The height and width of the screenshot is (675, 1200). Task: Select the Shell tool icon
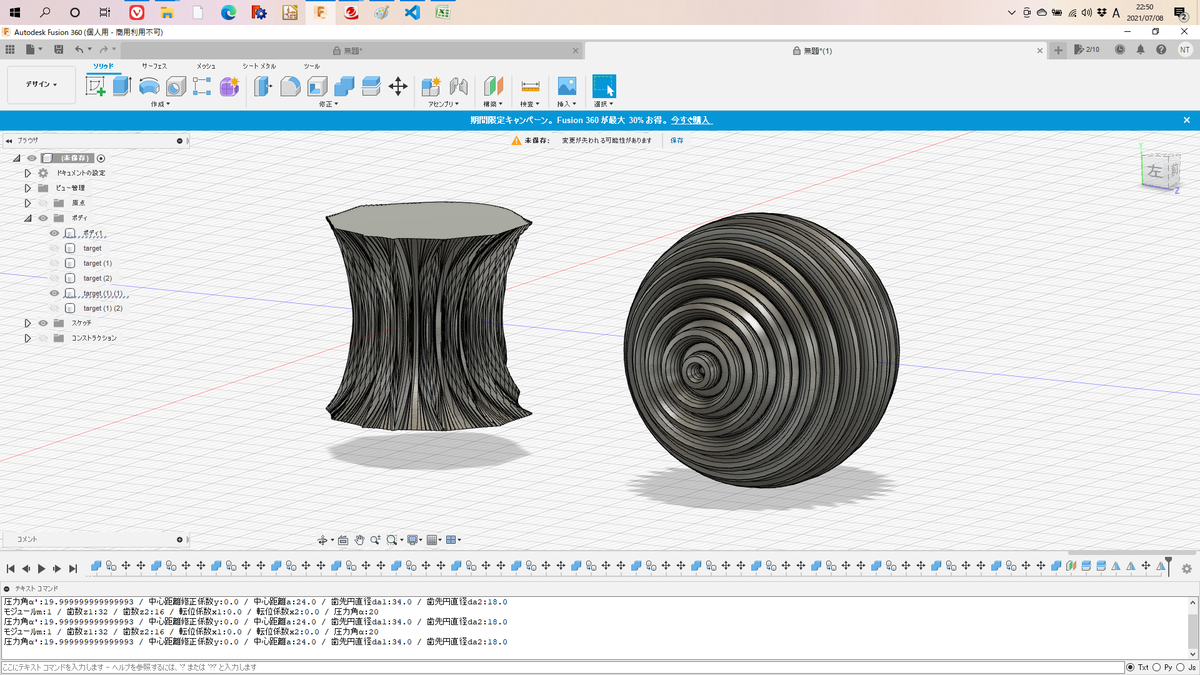[317, 86]
